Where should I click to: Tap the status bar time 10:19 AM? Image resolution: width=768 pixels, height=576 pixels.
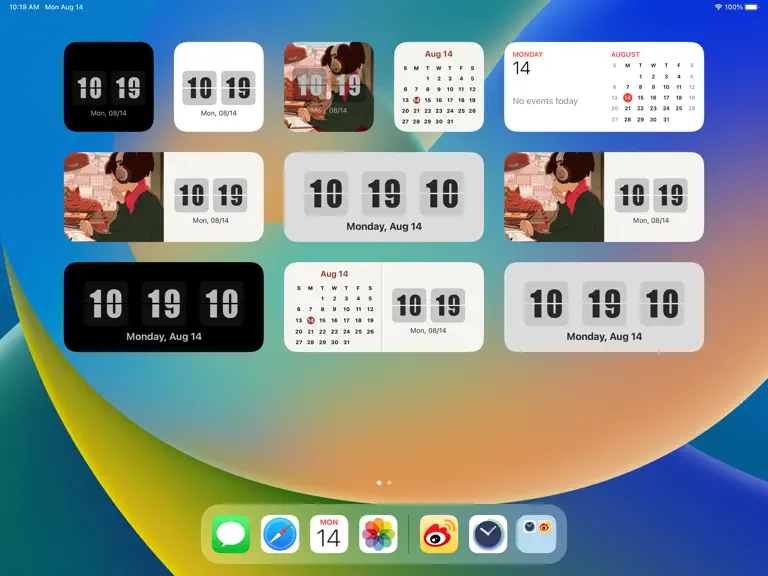point(24,7)
